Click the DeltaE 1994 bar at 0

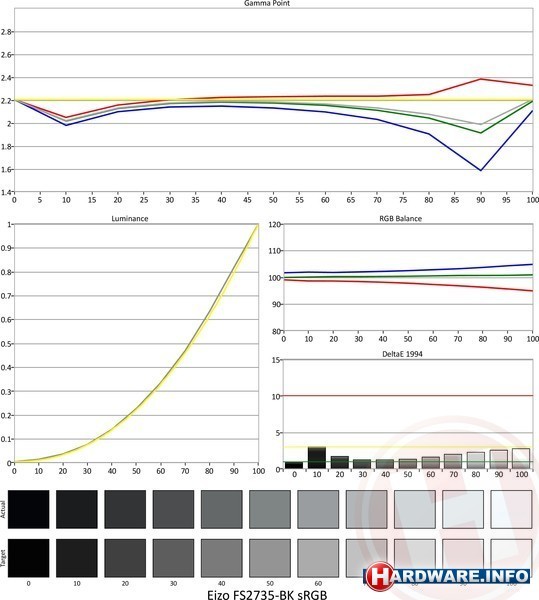pos(294,465)
